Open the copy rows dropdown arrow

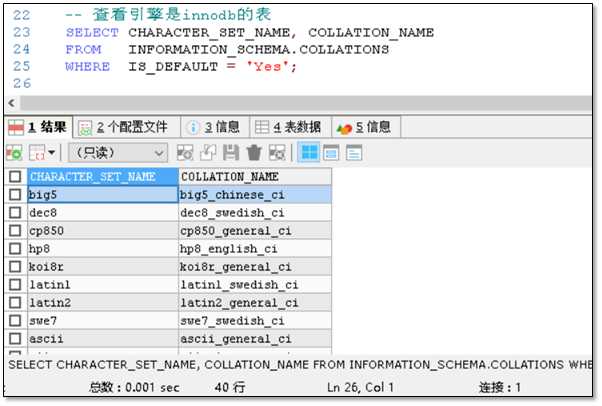52,153
